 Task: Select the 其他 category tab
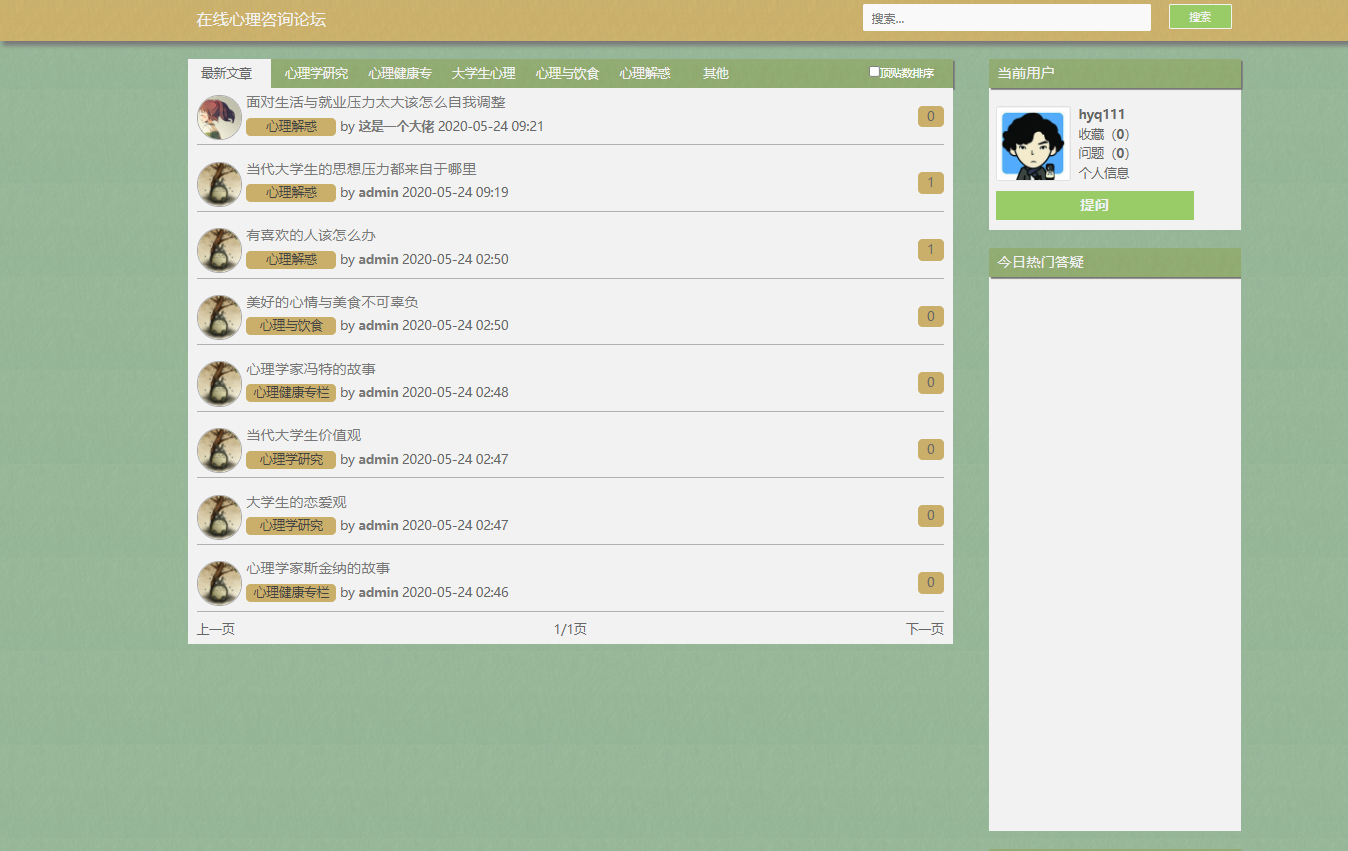(715, 72)
